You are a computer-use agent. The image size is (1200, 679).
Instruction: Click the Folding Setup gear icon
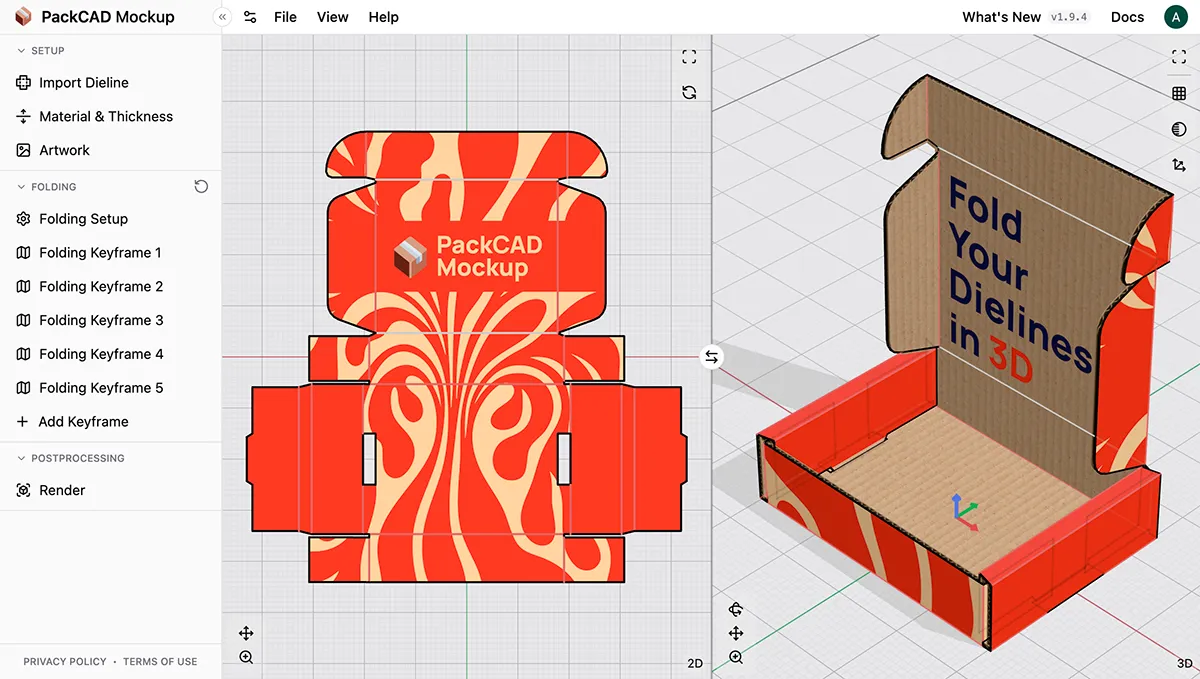pos(24,219)
